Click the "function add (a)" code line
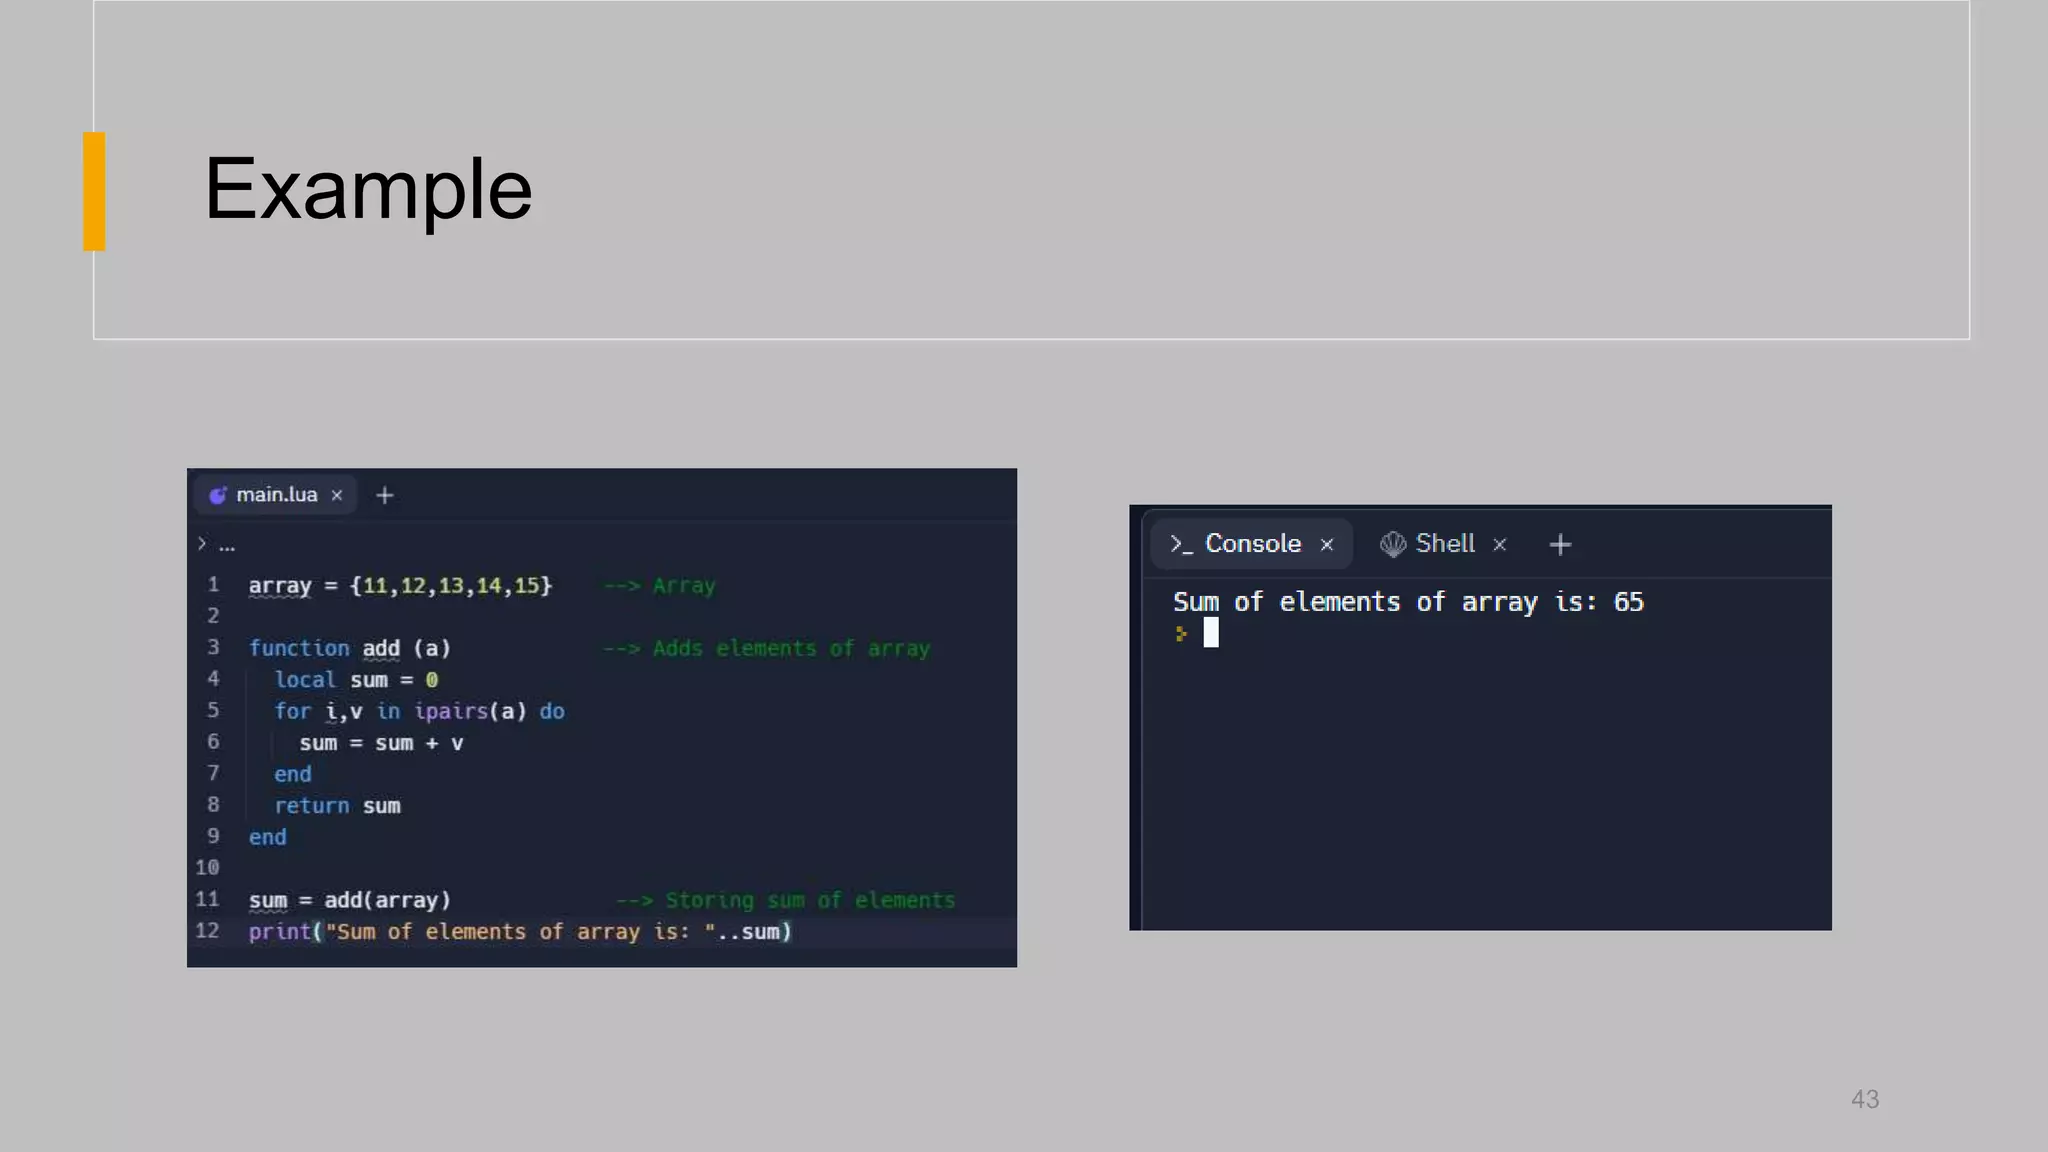2048x1152 pixels. (x=350, y=648)
